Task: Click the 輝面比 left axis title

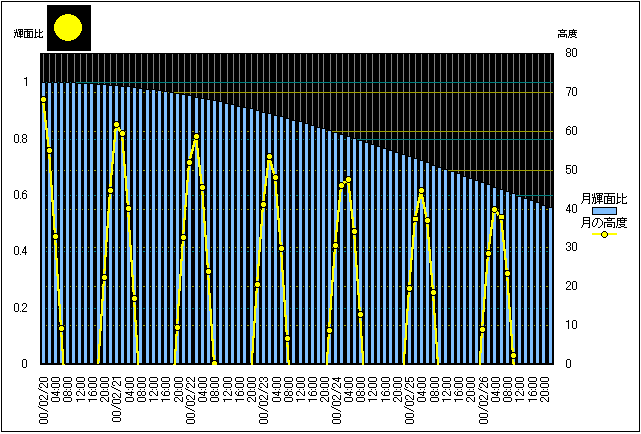Action: tap(28, 34)
